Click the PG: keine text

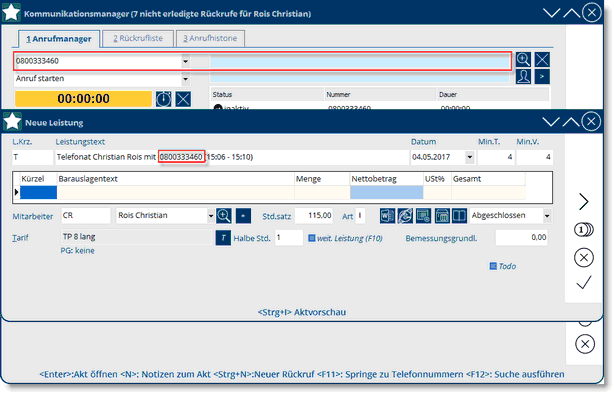(x=77, y=251)
